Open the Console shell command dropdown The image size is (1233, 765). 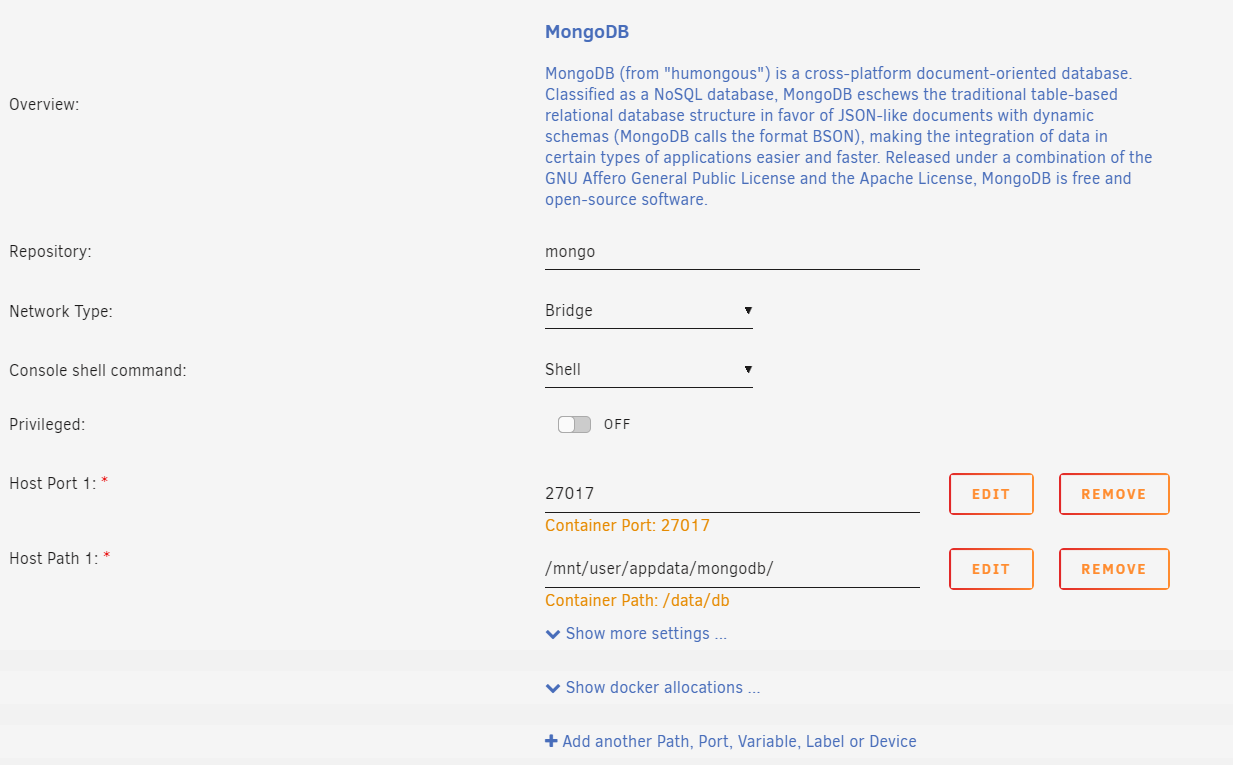tap(648, 370)
